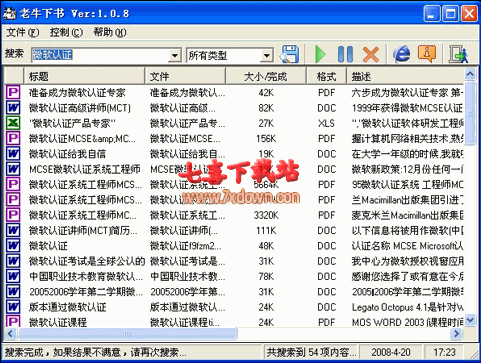Click PDF icon of the 3320K file row
This screenshot has width=481, height=363.
coord(13,215)
